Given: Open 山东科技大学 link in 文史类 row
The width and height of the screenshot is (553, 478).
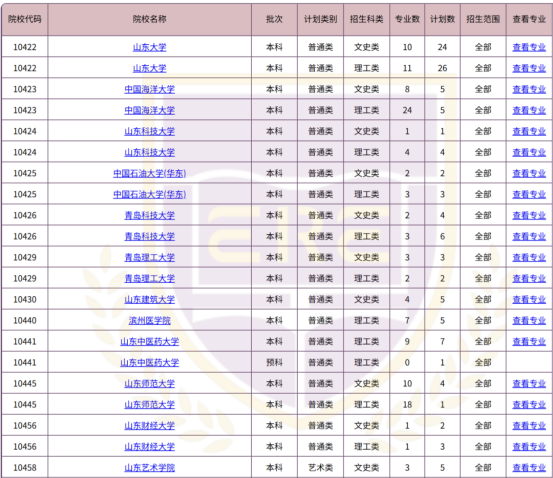Looking at the screenshot, I should pos(149,131).
